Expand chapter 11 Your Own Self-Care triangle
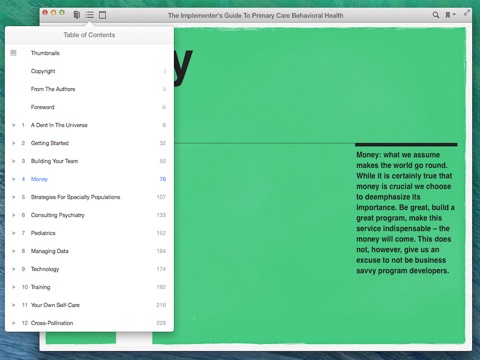 (x=14, y=305)
